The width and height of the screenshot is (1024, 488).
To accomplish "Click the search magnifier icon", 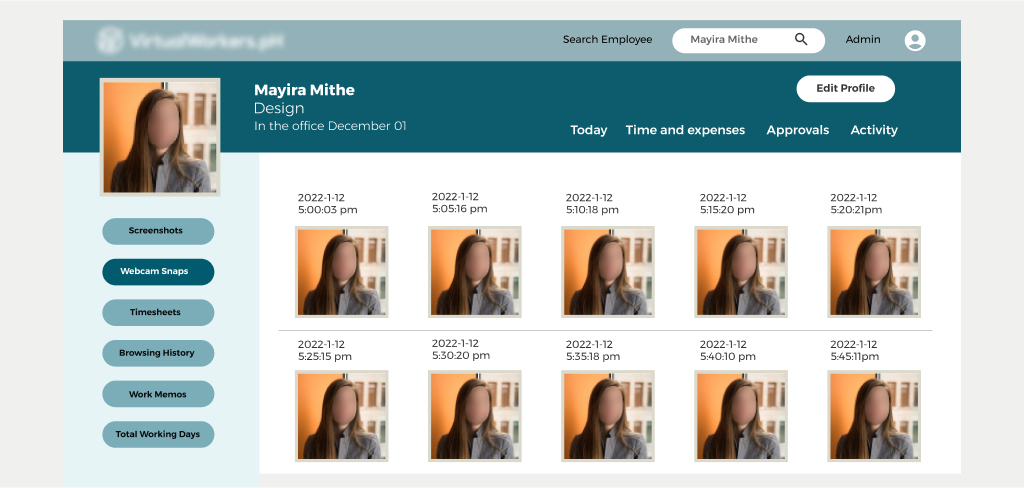I will point(801,40).
